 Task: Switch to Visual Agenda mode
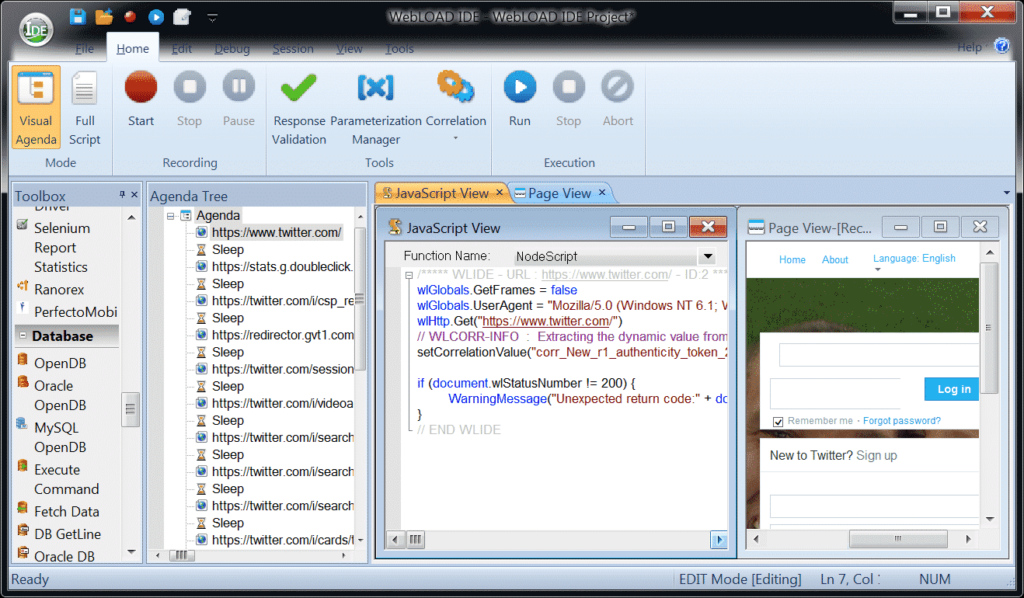pos(36,108)
